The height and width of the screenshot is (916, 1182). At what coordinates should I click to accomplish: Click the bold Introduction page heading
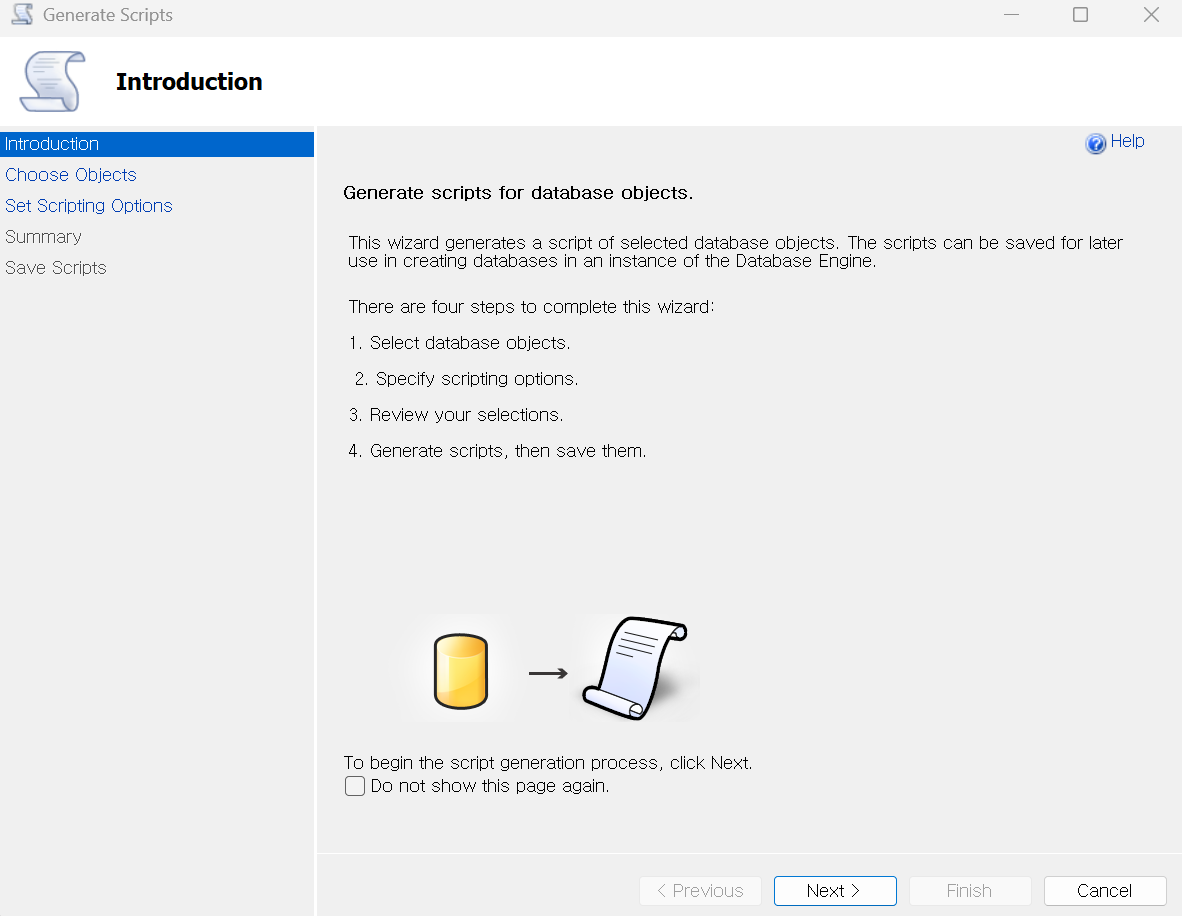pyautogui.click(x=189, y=81)
